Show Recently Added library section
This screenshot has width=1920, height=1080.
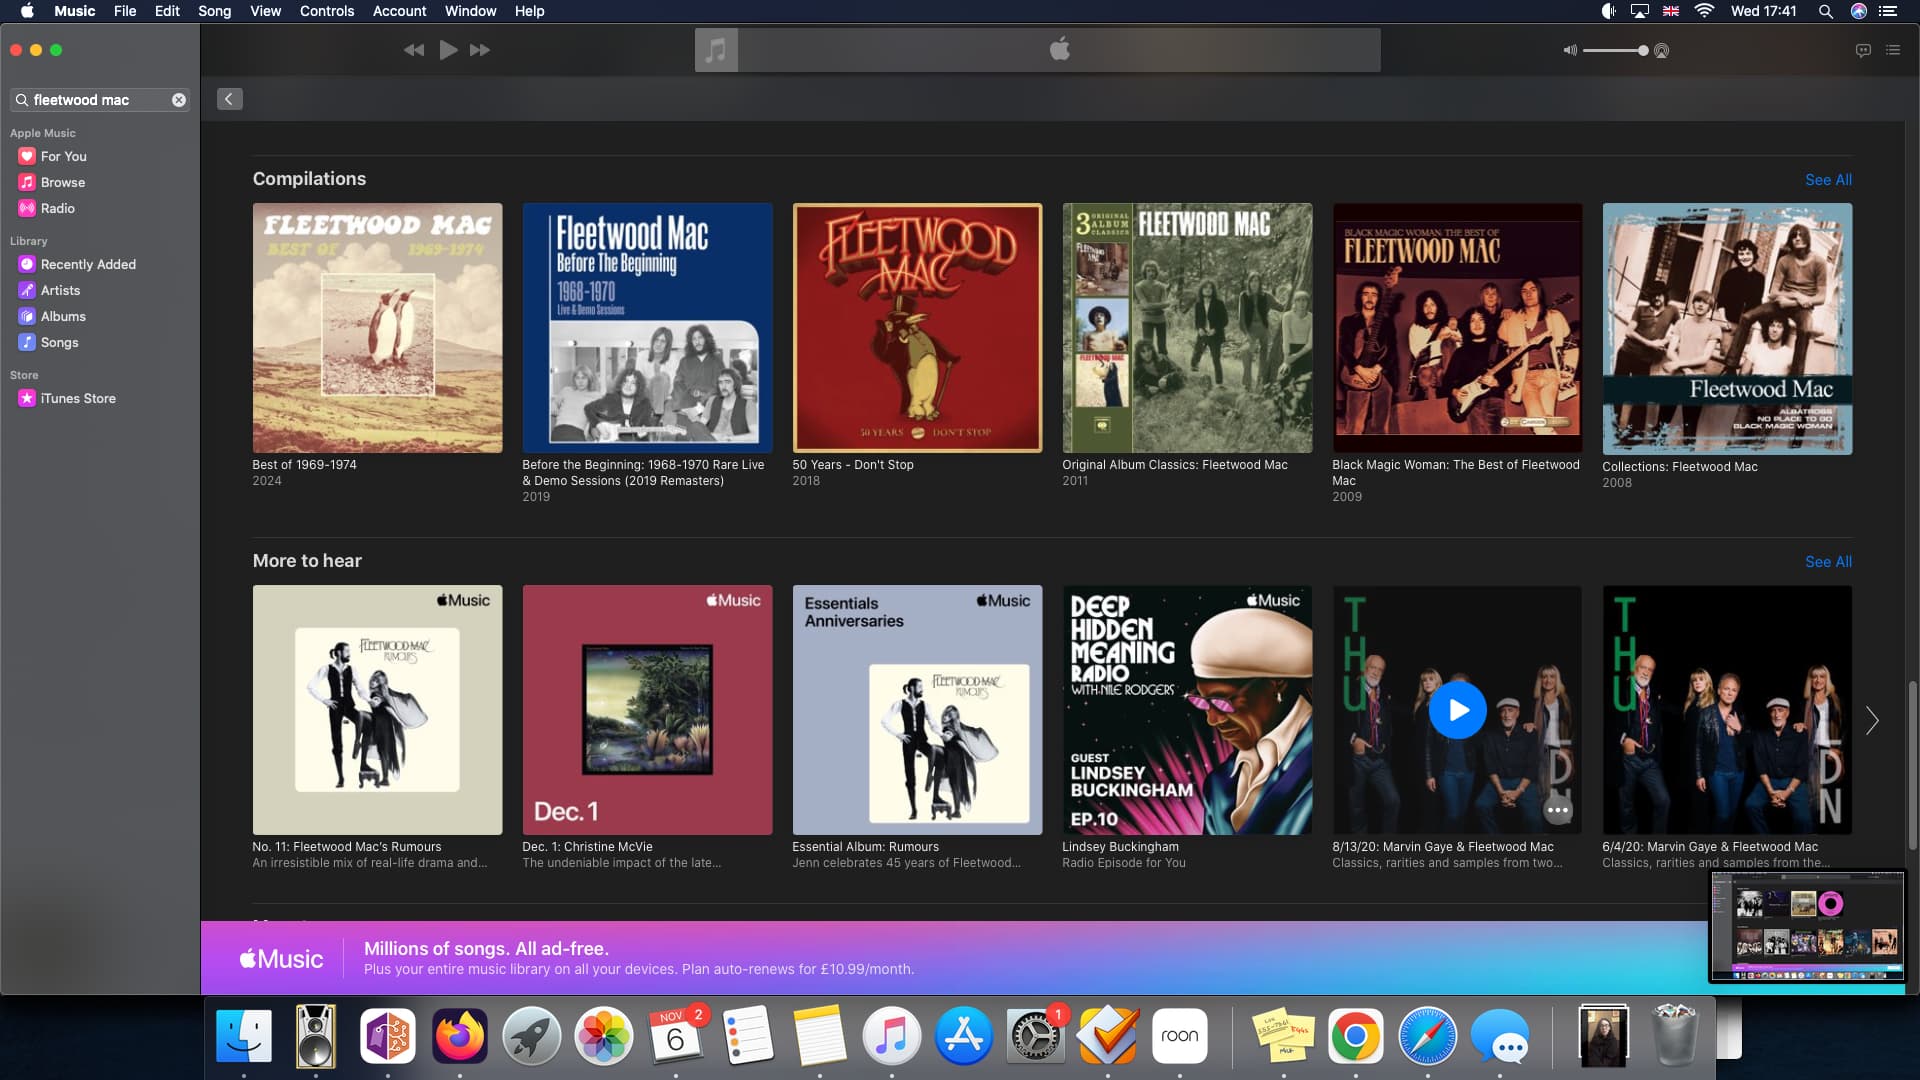[x=88, y=264]
